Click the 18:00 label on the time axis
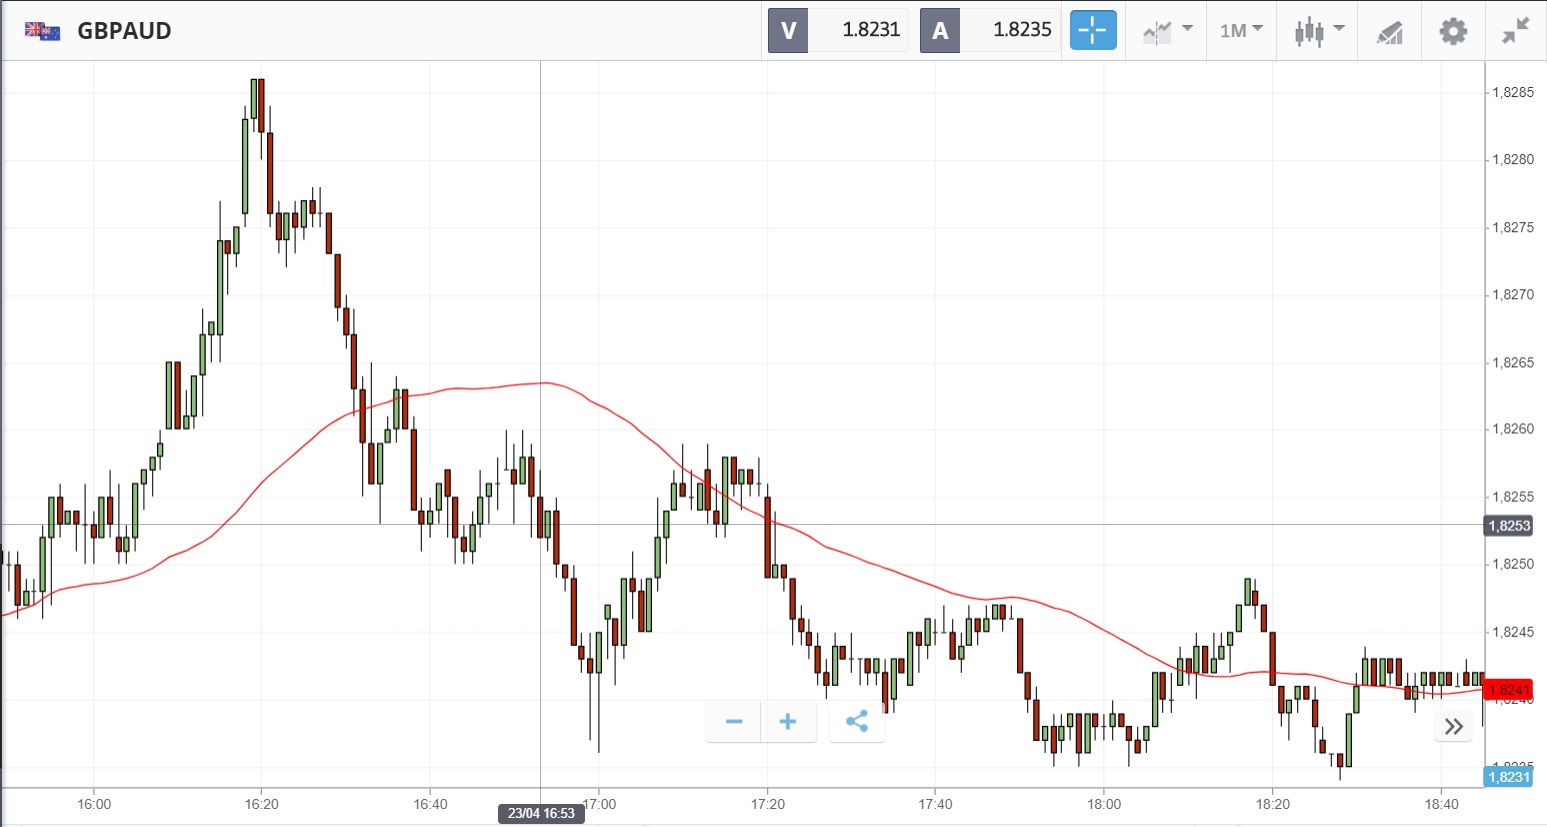This screenshot has width=1547, height=827. coord(1104,804)
